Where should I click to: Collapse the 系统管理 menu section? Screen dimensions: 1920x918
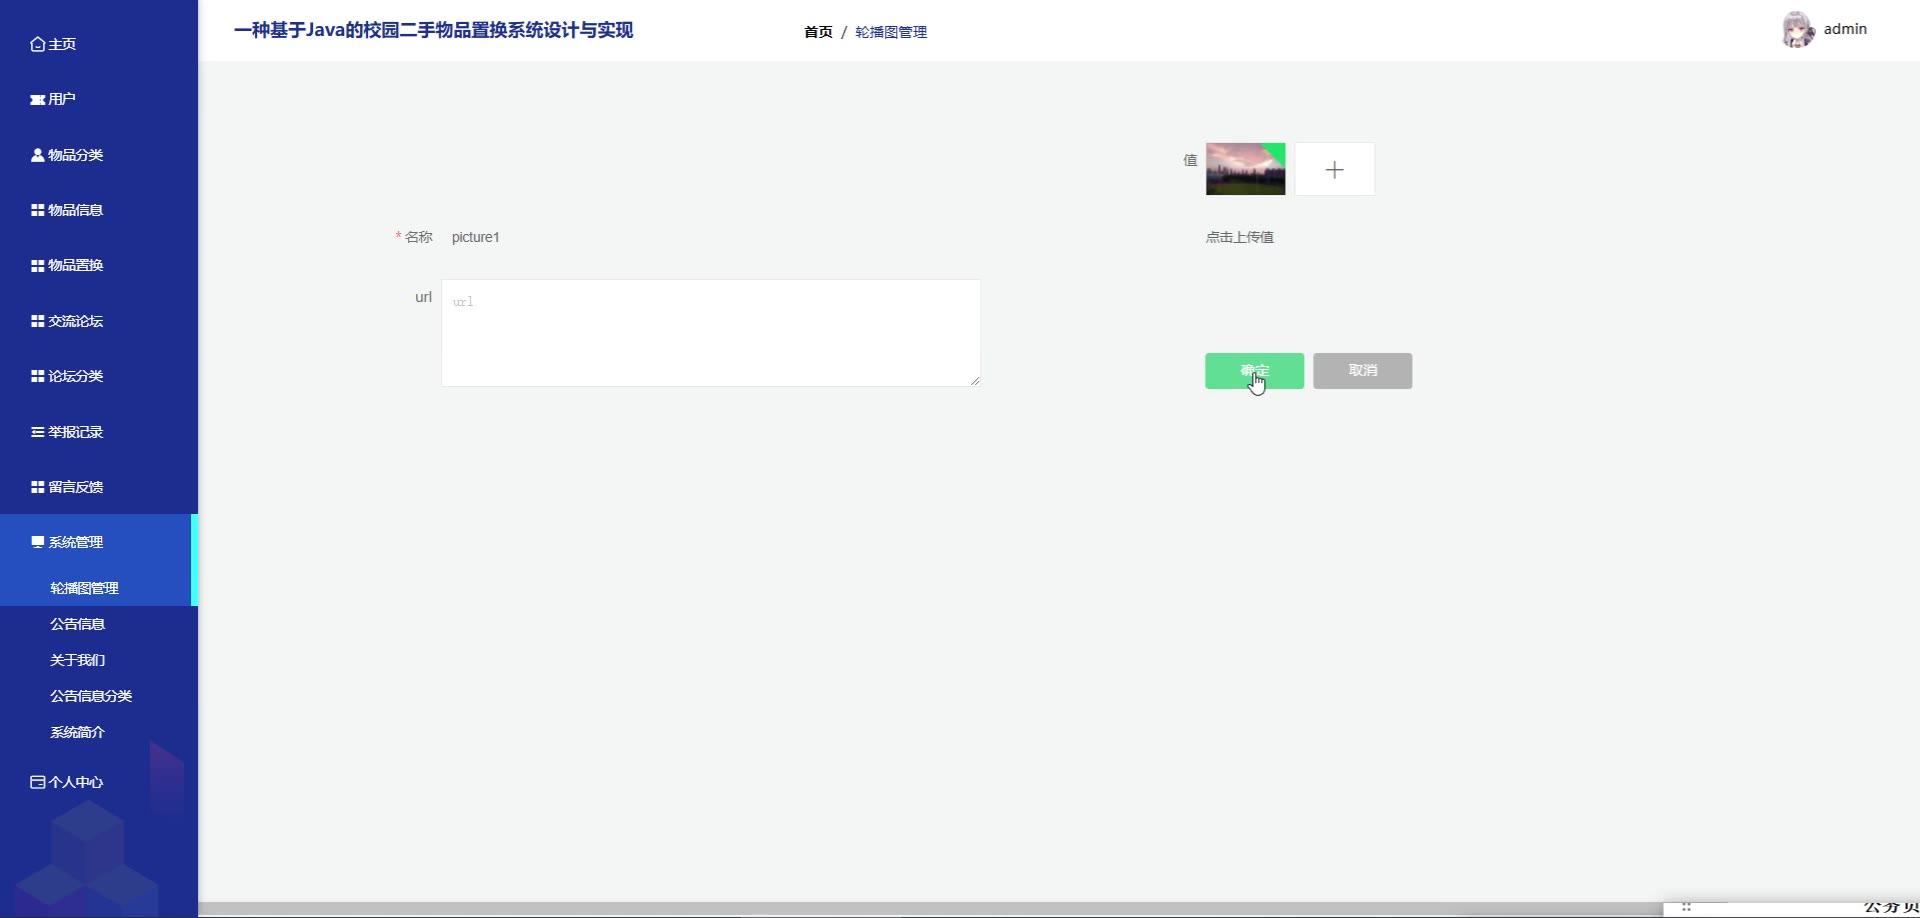(98, 542)
